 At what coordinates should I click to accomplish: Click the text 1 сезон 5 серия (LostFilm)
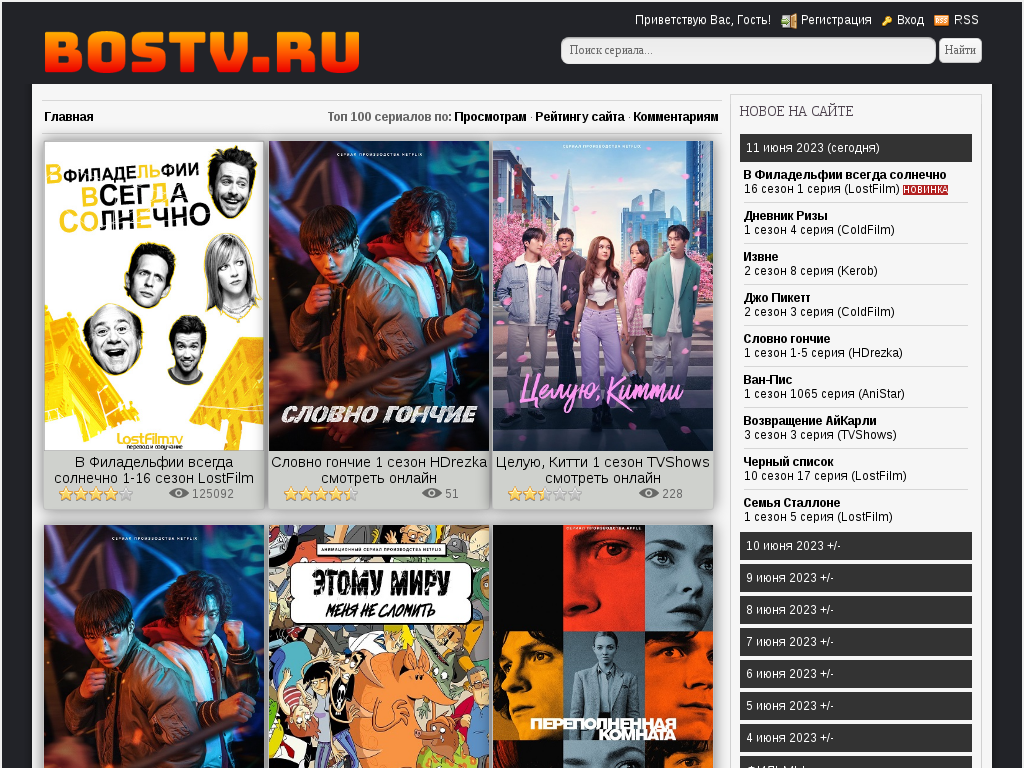click(x=818, y=517)
